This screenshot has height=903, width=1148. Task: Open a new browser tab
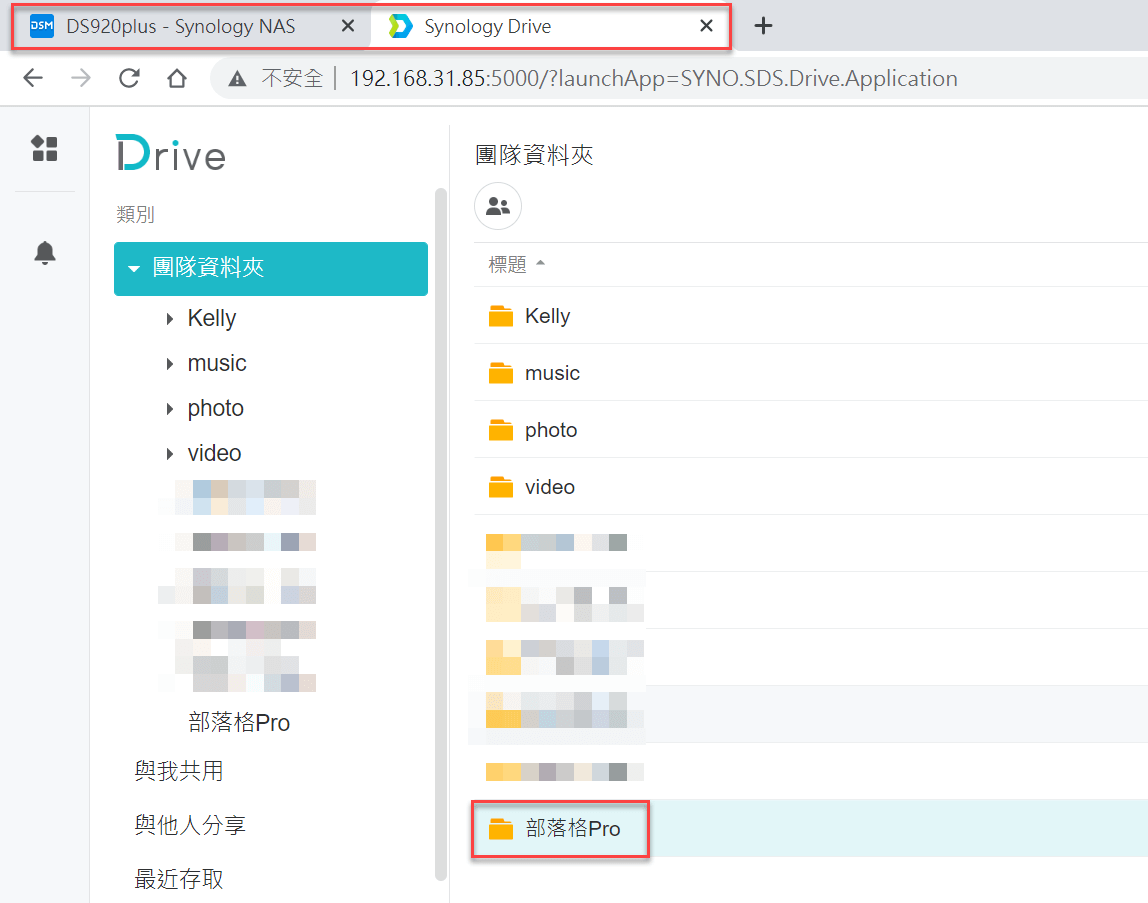click(x=763, y=26)
